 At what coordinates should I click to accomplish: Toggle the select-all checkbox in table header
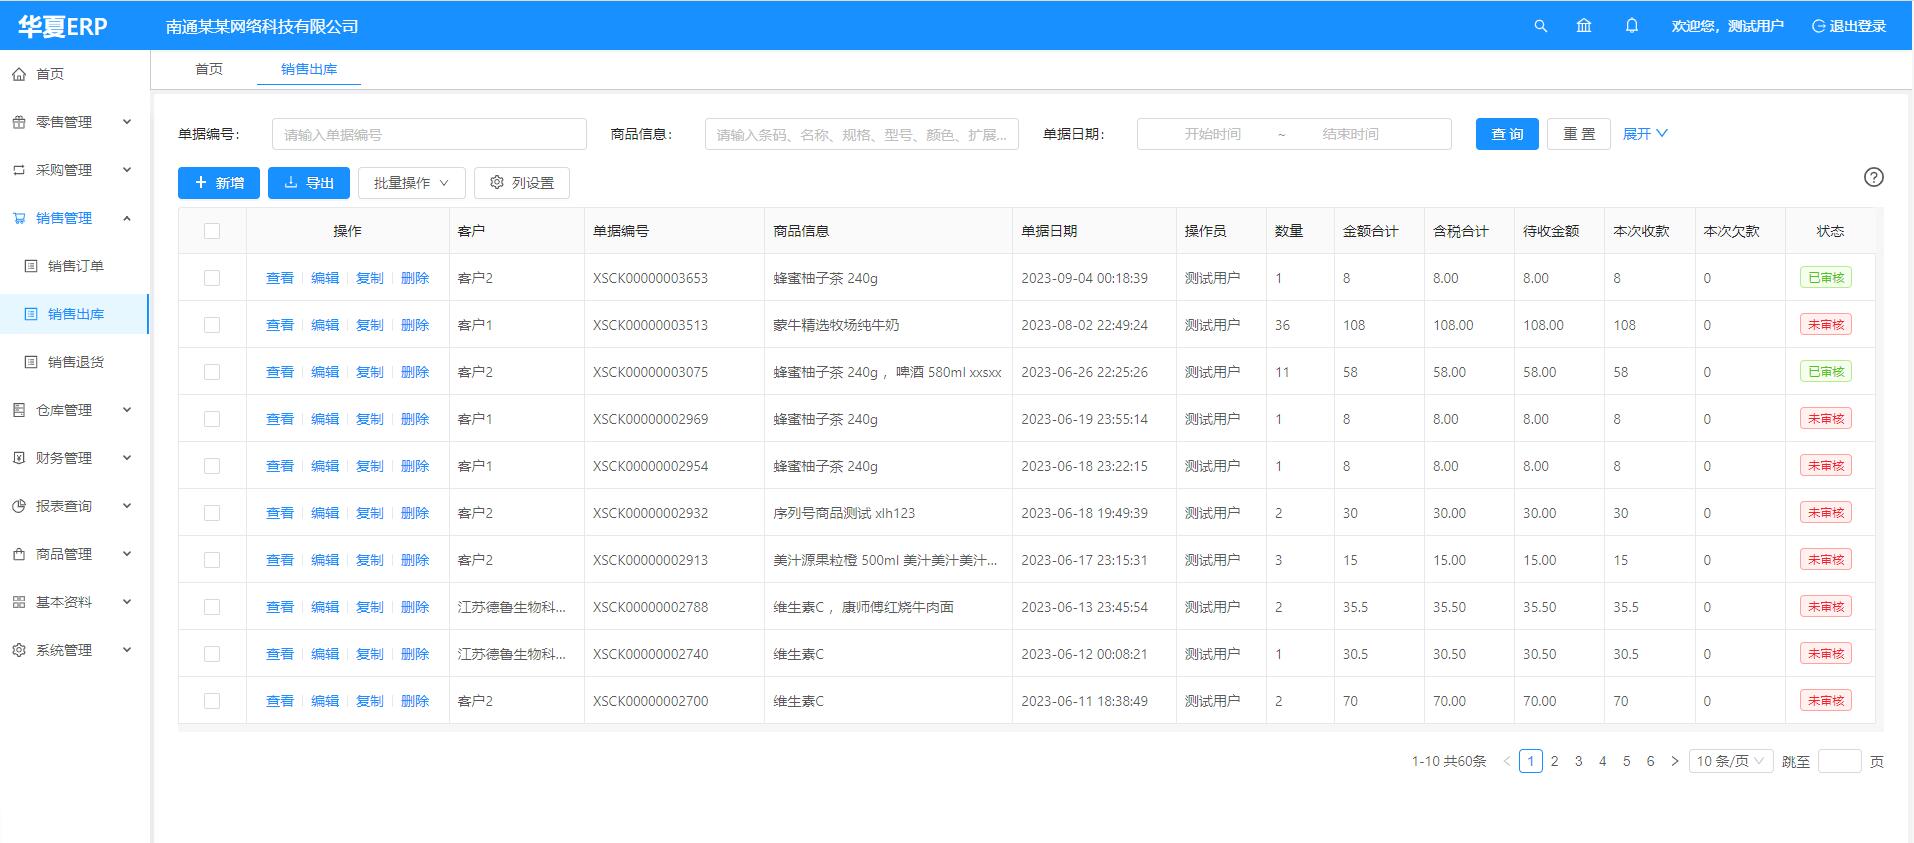tap(212, 231)
